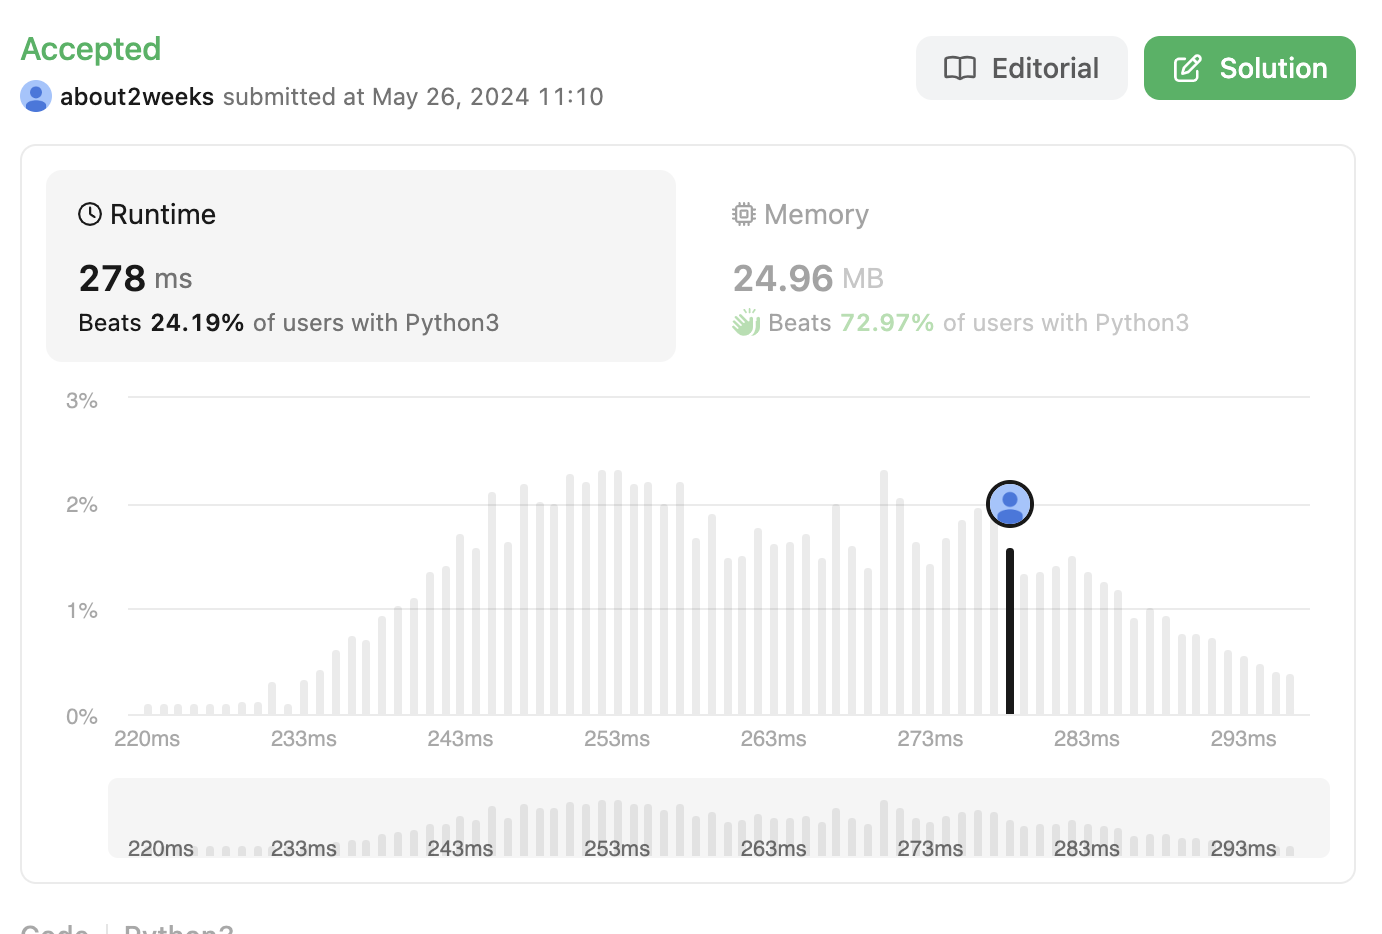Click the black highlighted runtime bar

click(x=1010, y=632)
